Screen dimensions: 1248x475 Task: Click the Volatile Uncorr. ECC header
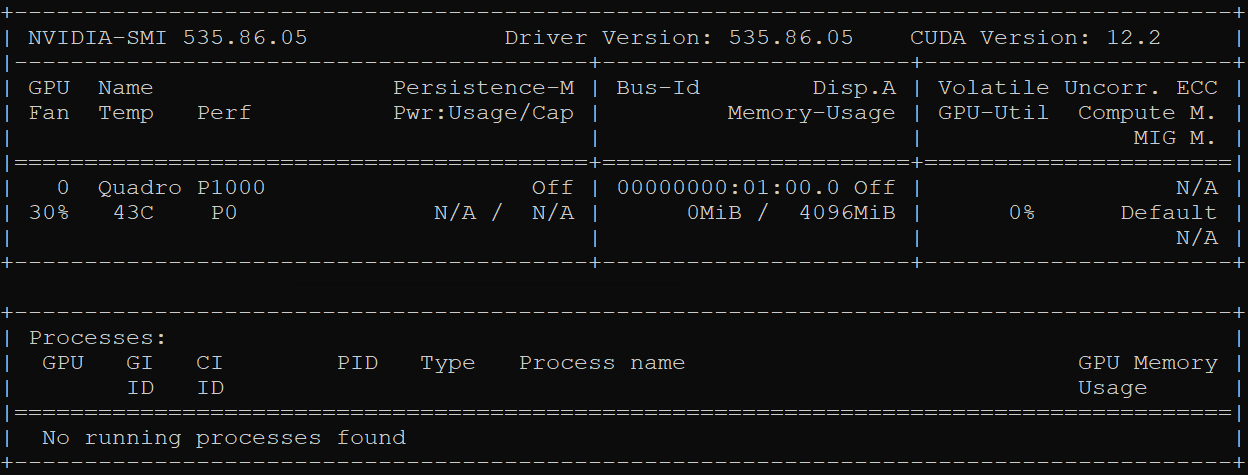tap(1077, 88)
